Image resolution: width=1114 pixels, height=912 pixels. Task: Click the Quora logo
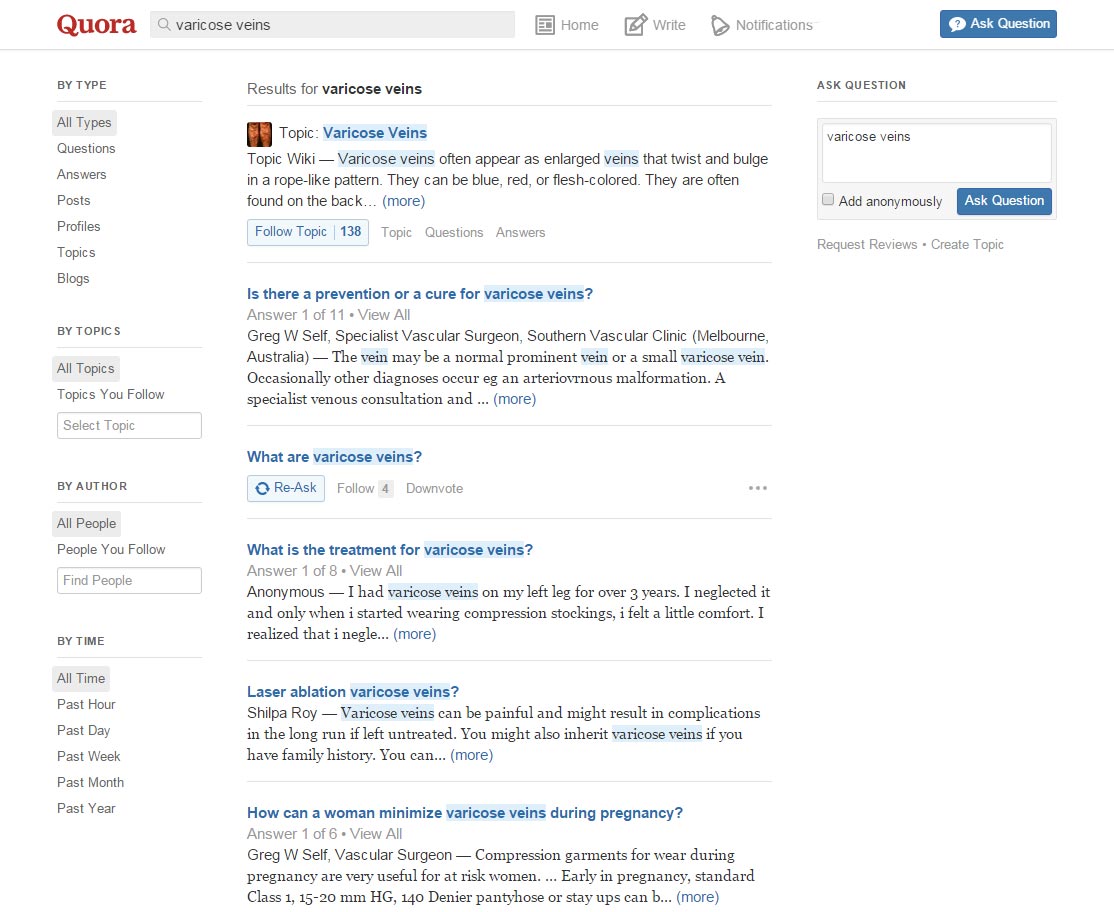pyautogui.click(x=96, y=25)
